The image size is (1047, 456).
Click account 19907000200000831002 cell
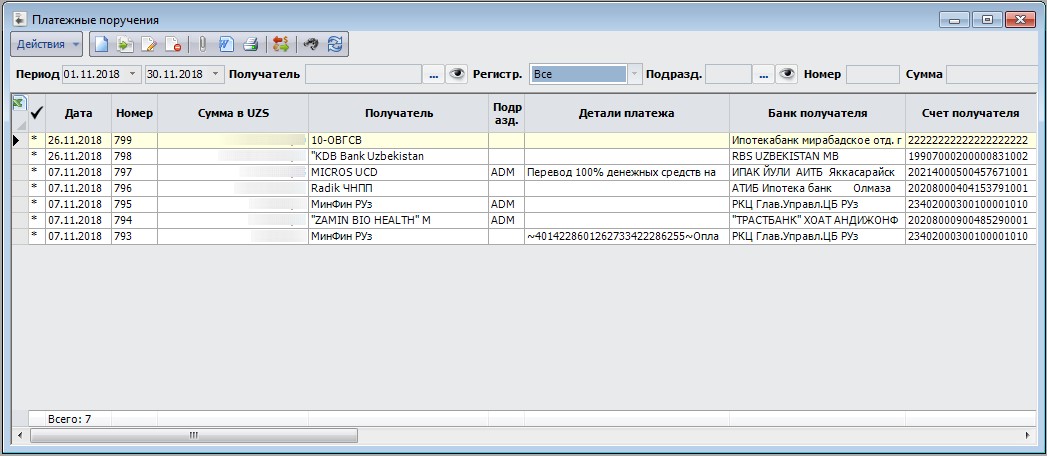[973, 156]
